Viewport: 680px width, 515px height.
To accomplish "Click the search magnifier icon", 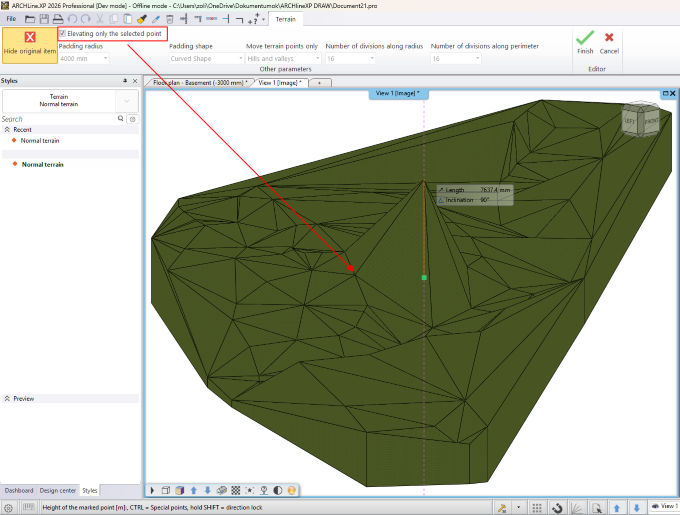I will (x=121, y=118).
